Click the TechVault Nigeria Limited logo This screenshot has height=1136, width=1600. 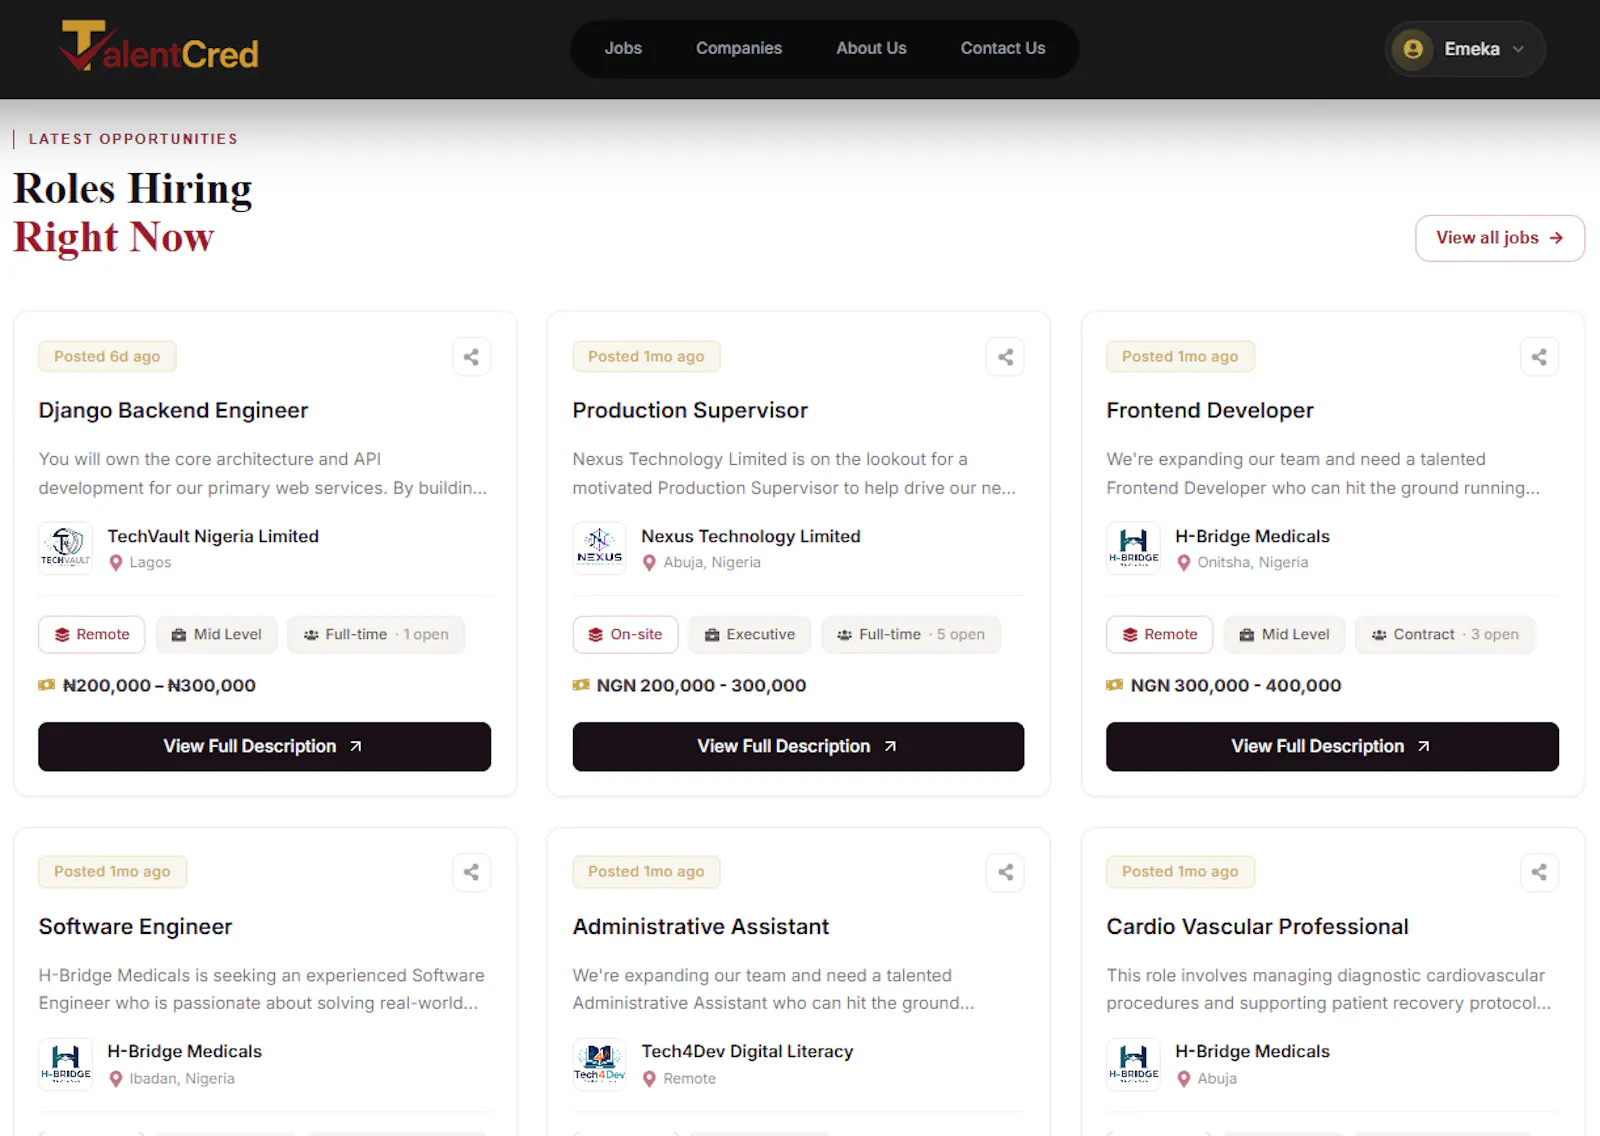tap(66, 548)
